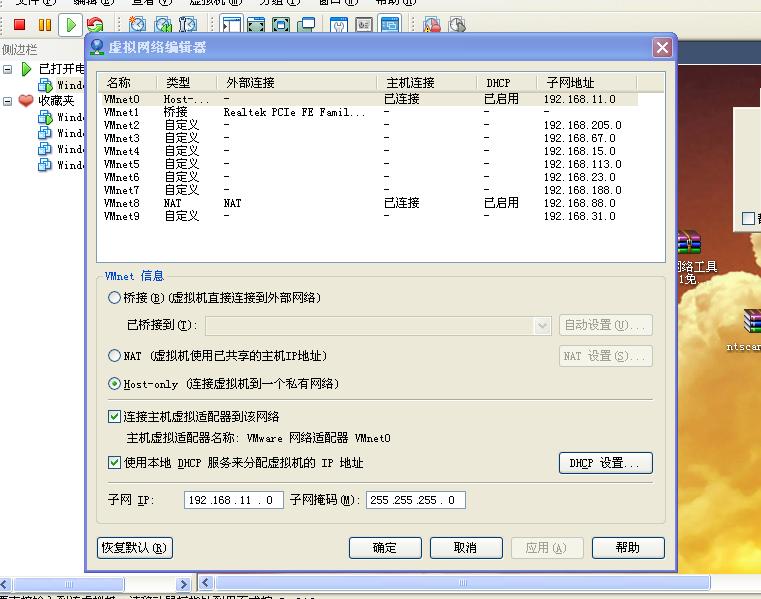Viewport: 761px width, 599px height.
Task: Select the VMnet4 row
Action: (x=368, y=151)
